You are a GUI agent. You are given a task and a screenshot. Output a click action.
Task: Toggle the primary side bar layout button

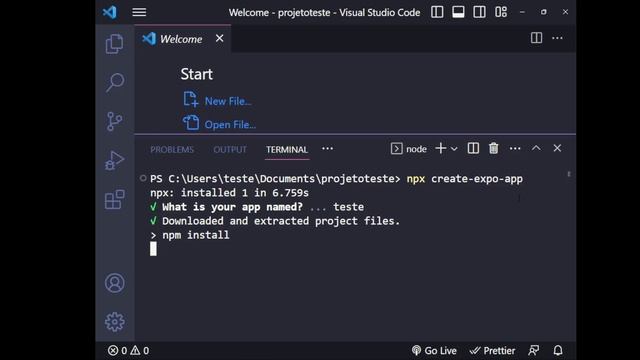(437, 12)
